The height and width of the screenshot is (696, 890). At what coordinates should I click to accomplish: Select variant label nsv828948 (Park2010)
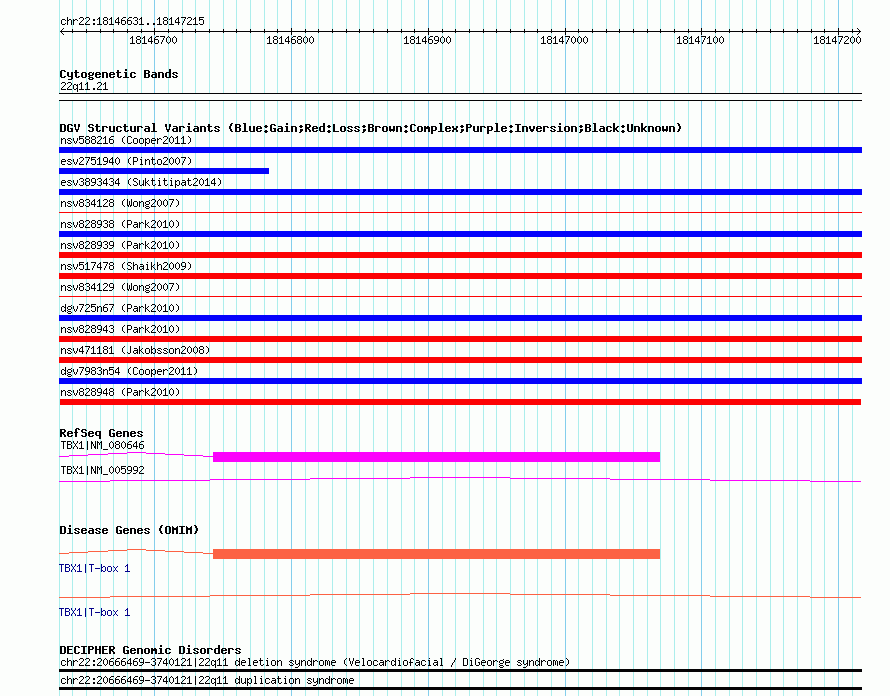(120, 392)
